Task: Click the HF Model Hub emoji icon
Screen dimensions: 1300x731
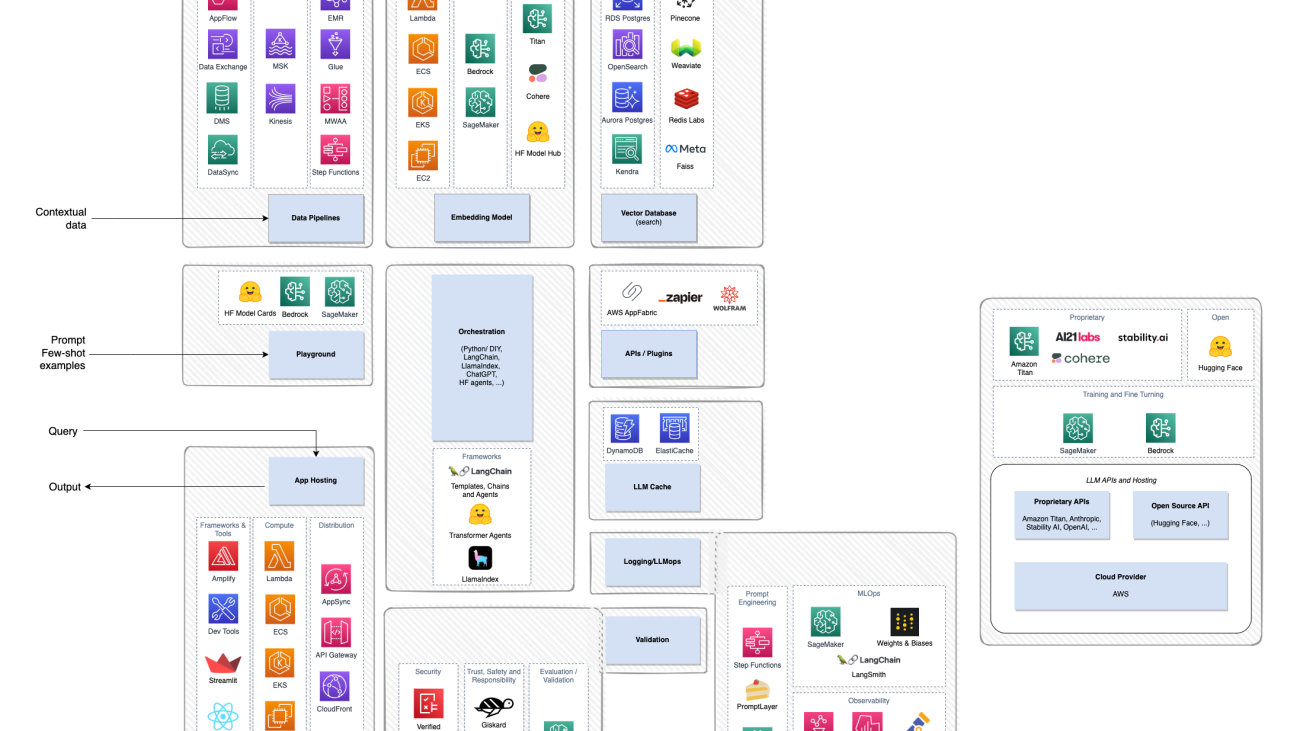Action: pyautogui.click(x=538, y=132)
